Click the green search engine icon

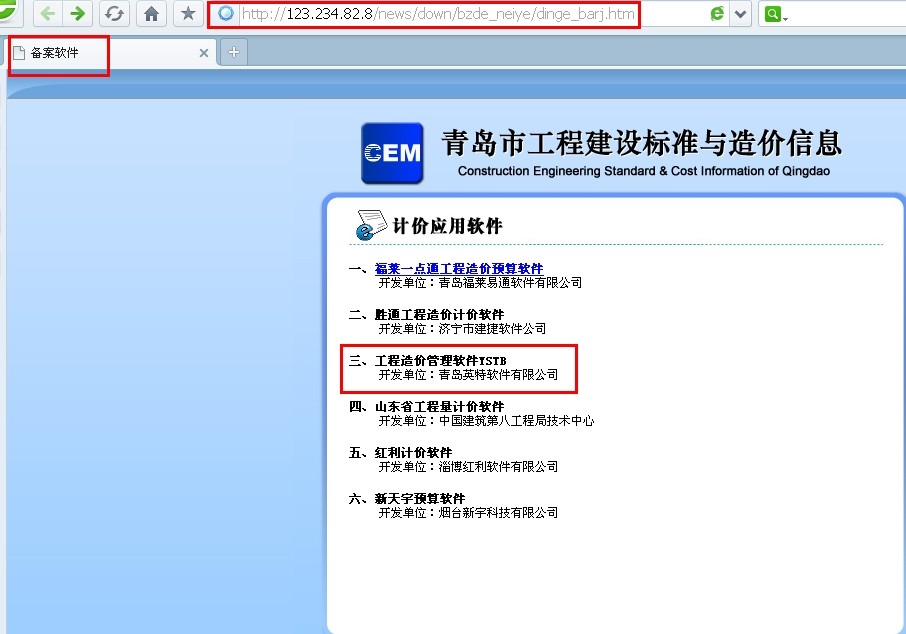pos(772,14)
